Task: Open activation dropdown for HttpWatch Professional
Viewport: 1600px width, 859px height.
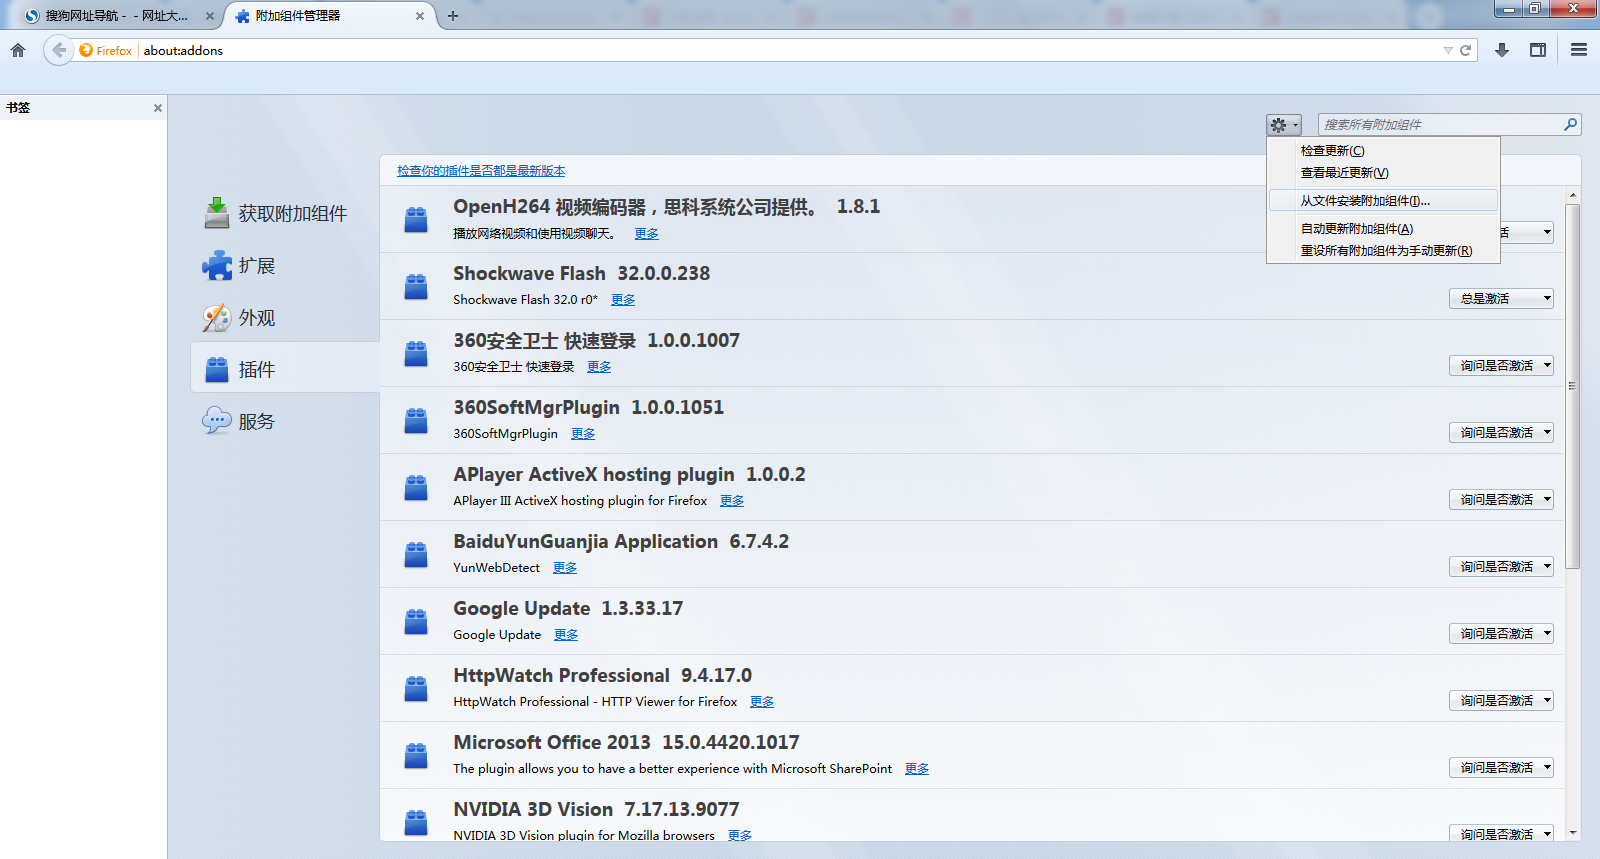Action: (x=1501, y=700)
